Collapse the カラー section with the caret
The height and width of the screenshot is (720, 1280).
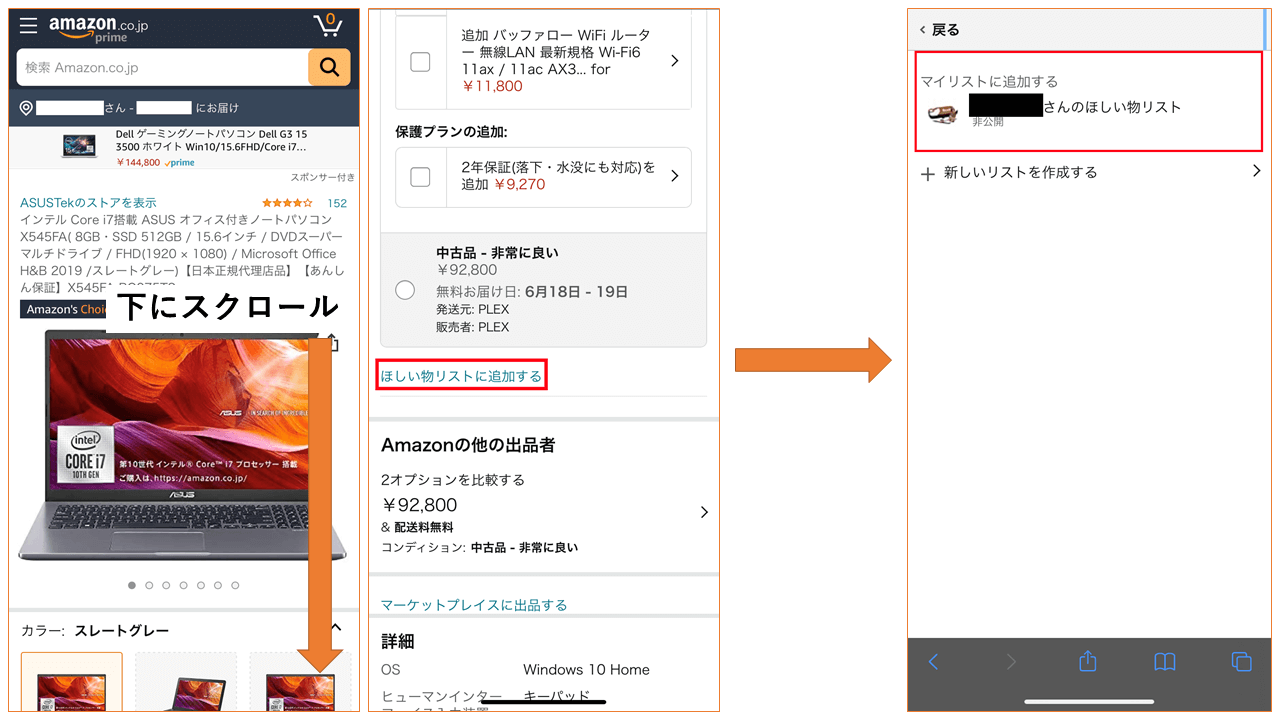[340, 630]
